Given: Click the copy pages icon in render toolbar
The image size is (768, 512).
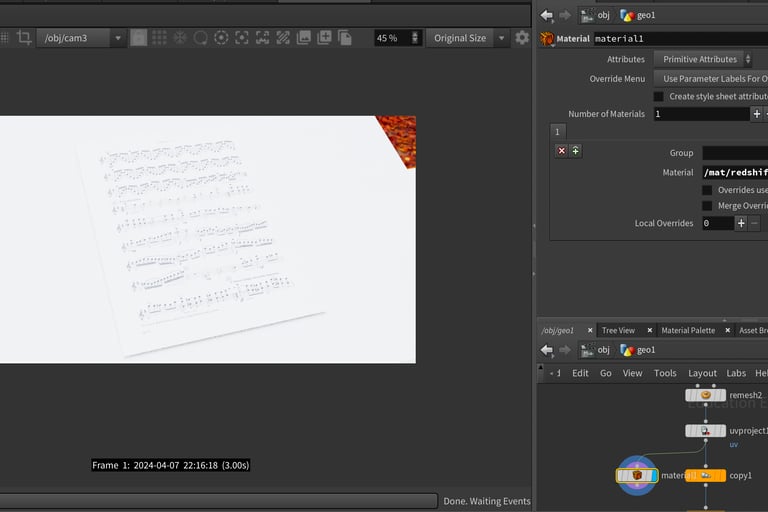Looking at the screenshot, I should 344,38.
